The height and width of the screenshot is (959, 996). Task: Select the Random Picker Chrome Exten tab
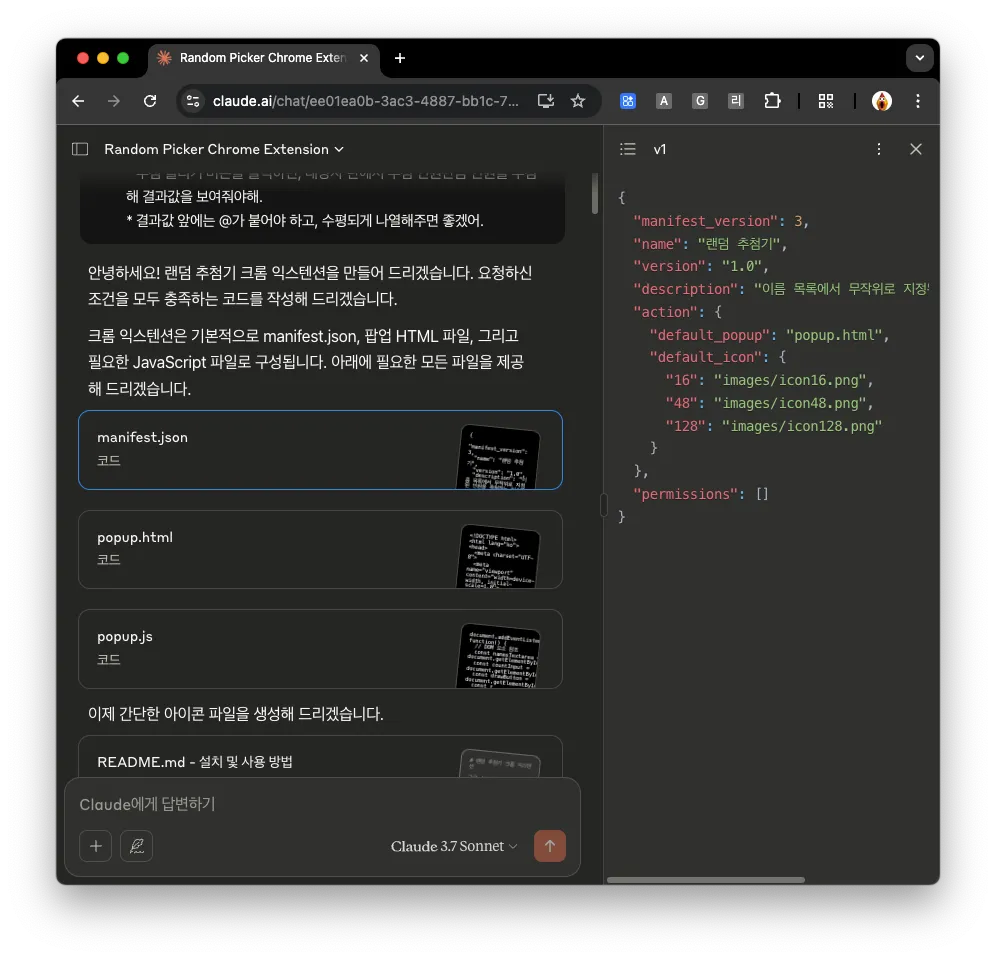pyautogui.click(x=264, y=58)
